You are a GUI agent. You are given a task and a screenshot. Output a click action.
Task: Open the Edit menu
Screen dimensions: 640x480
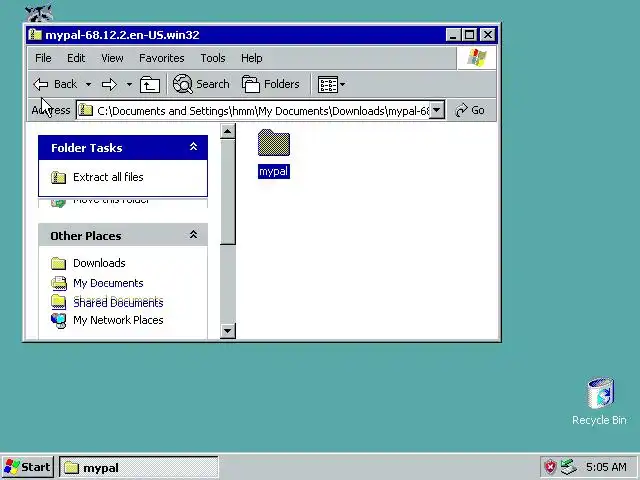(x=76, y=58)
